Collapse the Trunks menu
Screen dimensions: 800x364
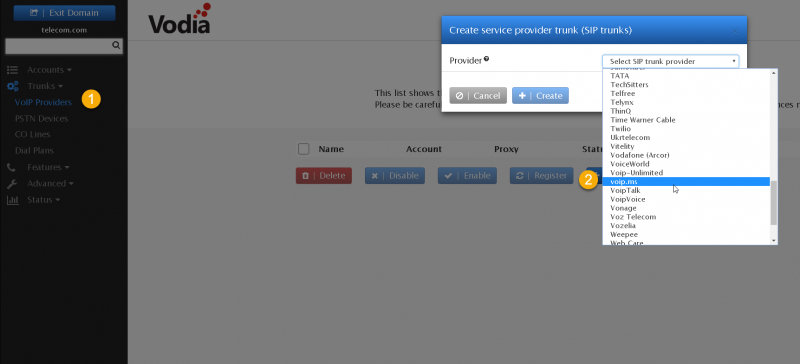[x=45, y=86]
